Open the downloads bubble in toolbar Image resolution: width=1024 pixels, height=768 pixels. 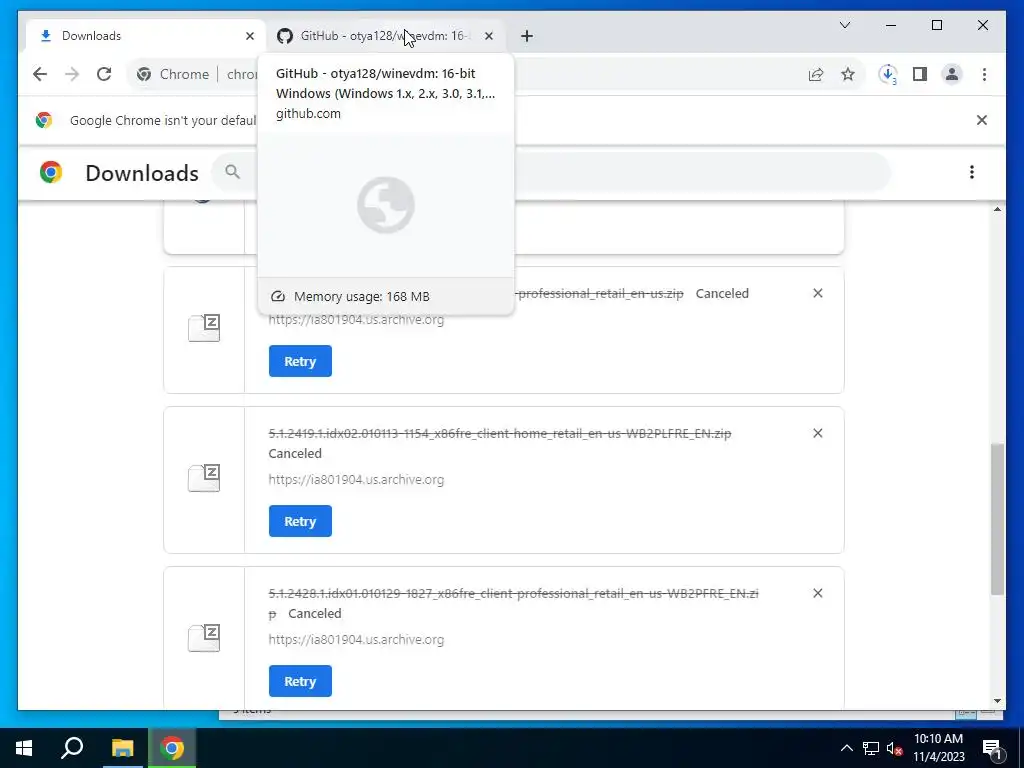click(888, 74)
